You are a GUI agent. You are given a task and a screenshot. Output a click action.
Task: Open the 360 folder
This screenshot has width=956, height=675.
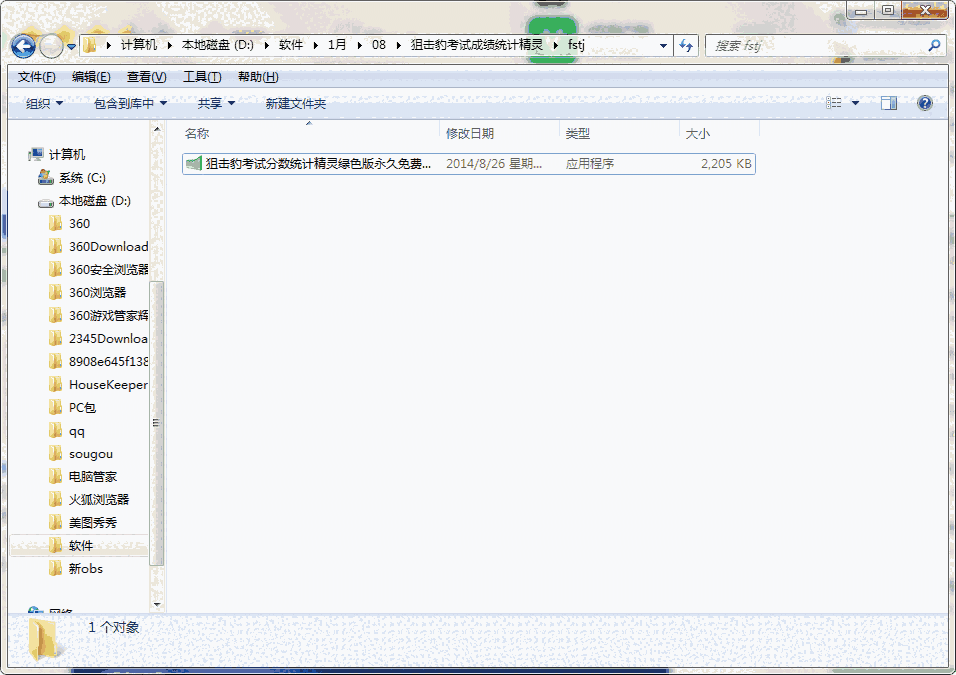click(x=79, y=224)
